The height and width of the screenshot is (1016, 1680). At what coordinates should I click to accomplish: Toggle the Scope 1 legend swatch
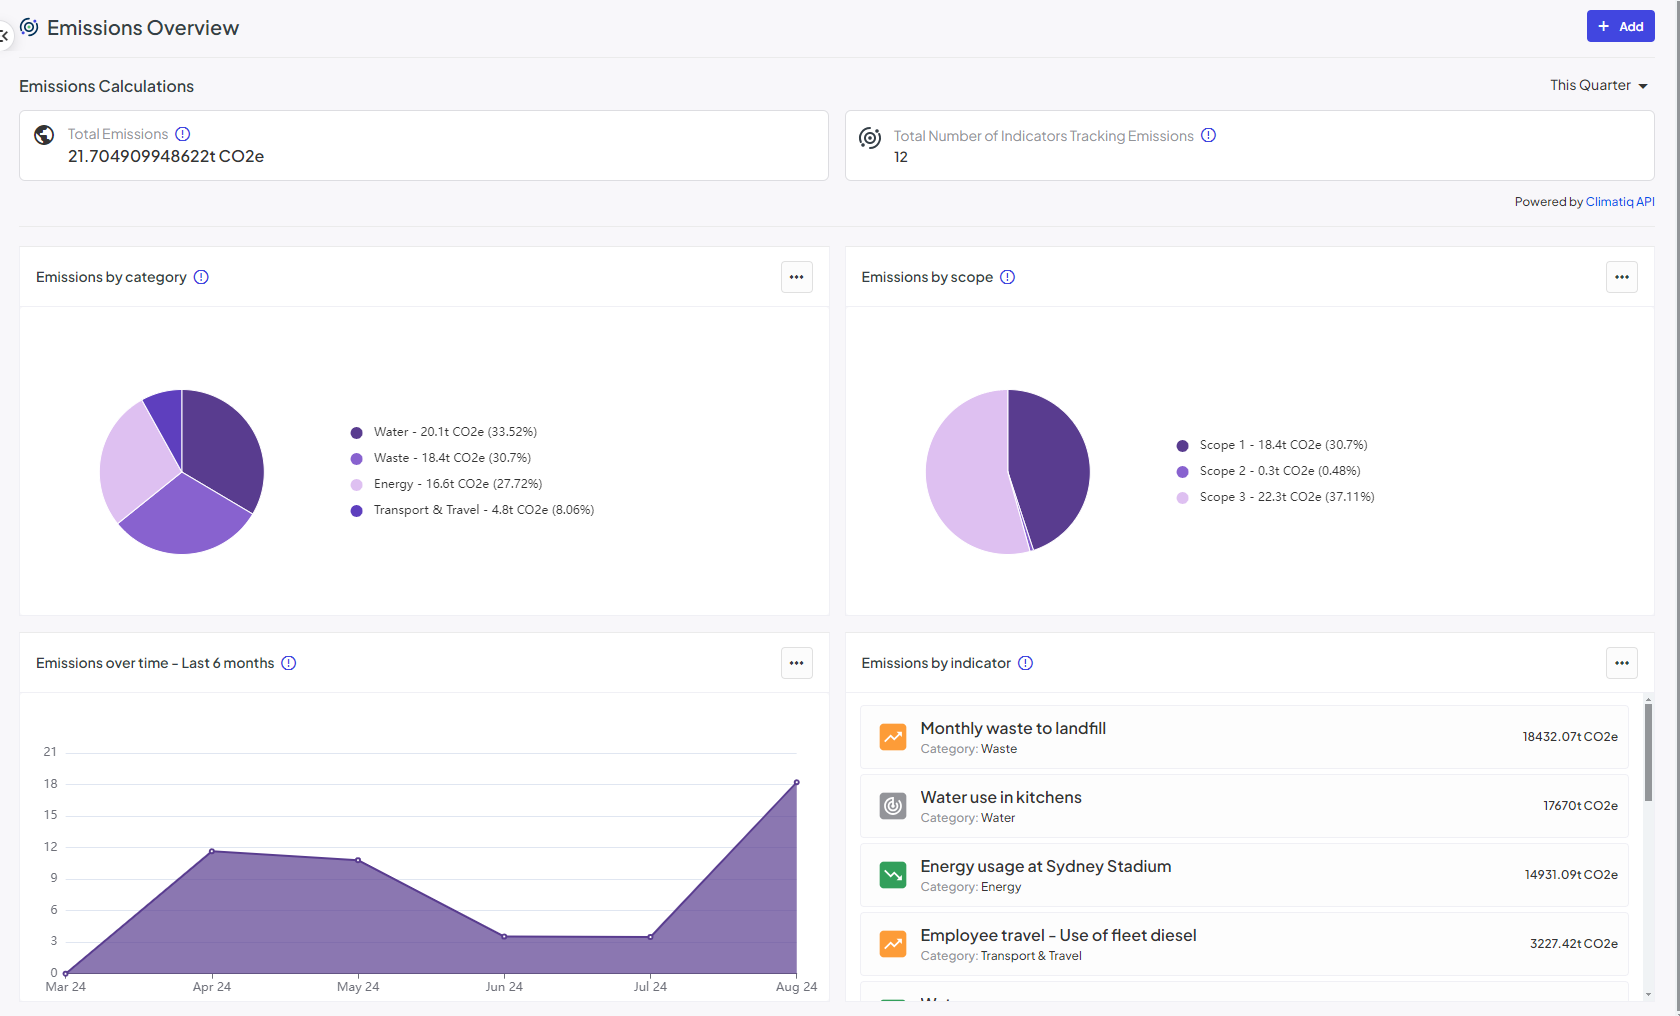1182,446
